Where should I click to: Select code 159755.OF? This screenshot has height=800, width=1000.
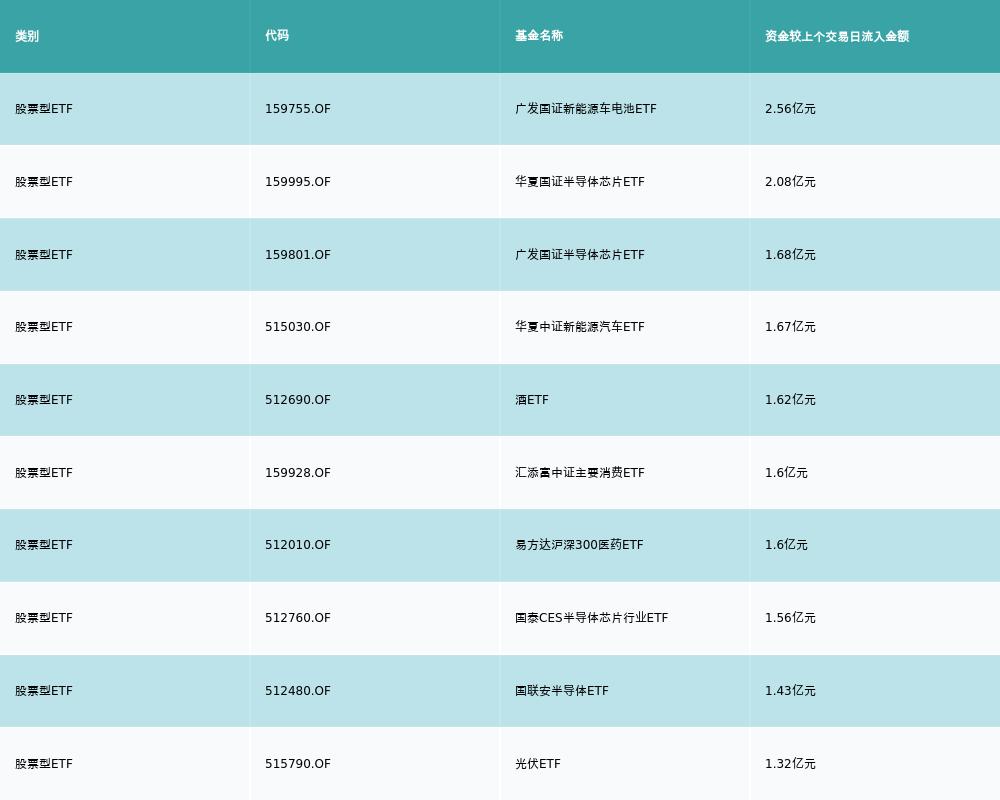298,109
